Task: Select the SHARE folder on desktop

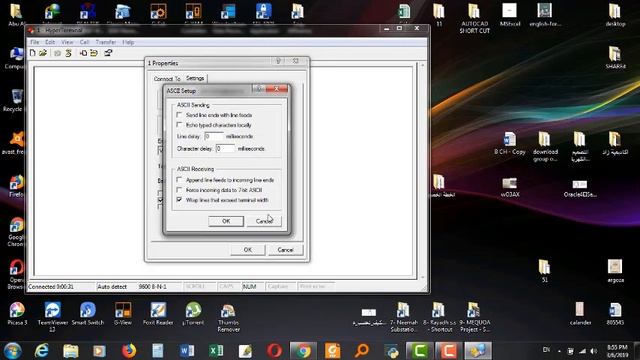Action: [615, 57]
